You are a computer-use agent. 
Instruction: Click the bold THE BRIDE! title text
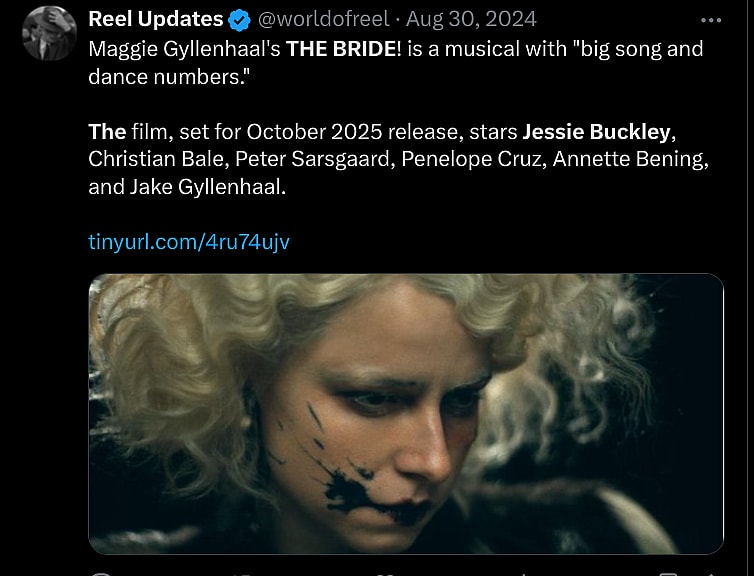343,49
